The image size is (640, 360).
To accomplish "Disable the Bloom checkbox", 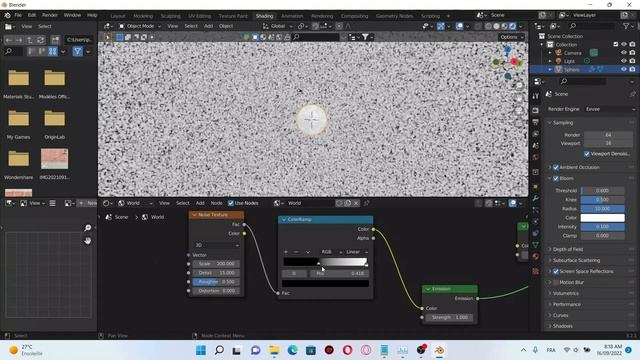I will [x=556, y=178].
